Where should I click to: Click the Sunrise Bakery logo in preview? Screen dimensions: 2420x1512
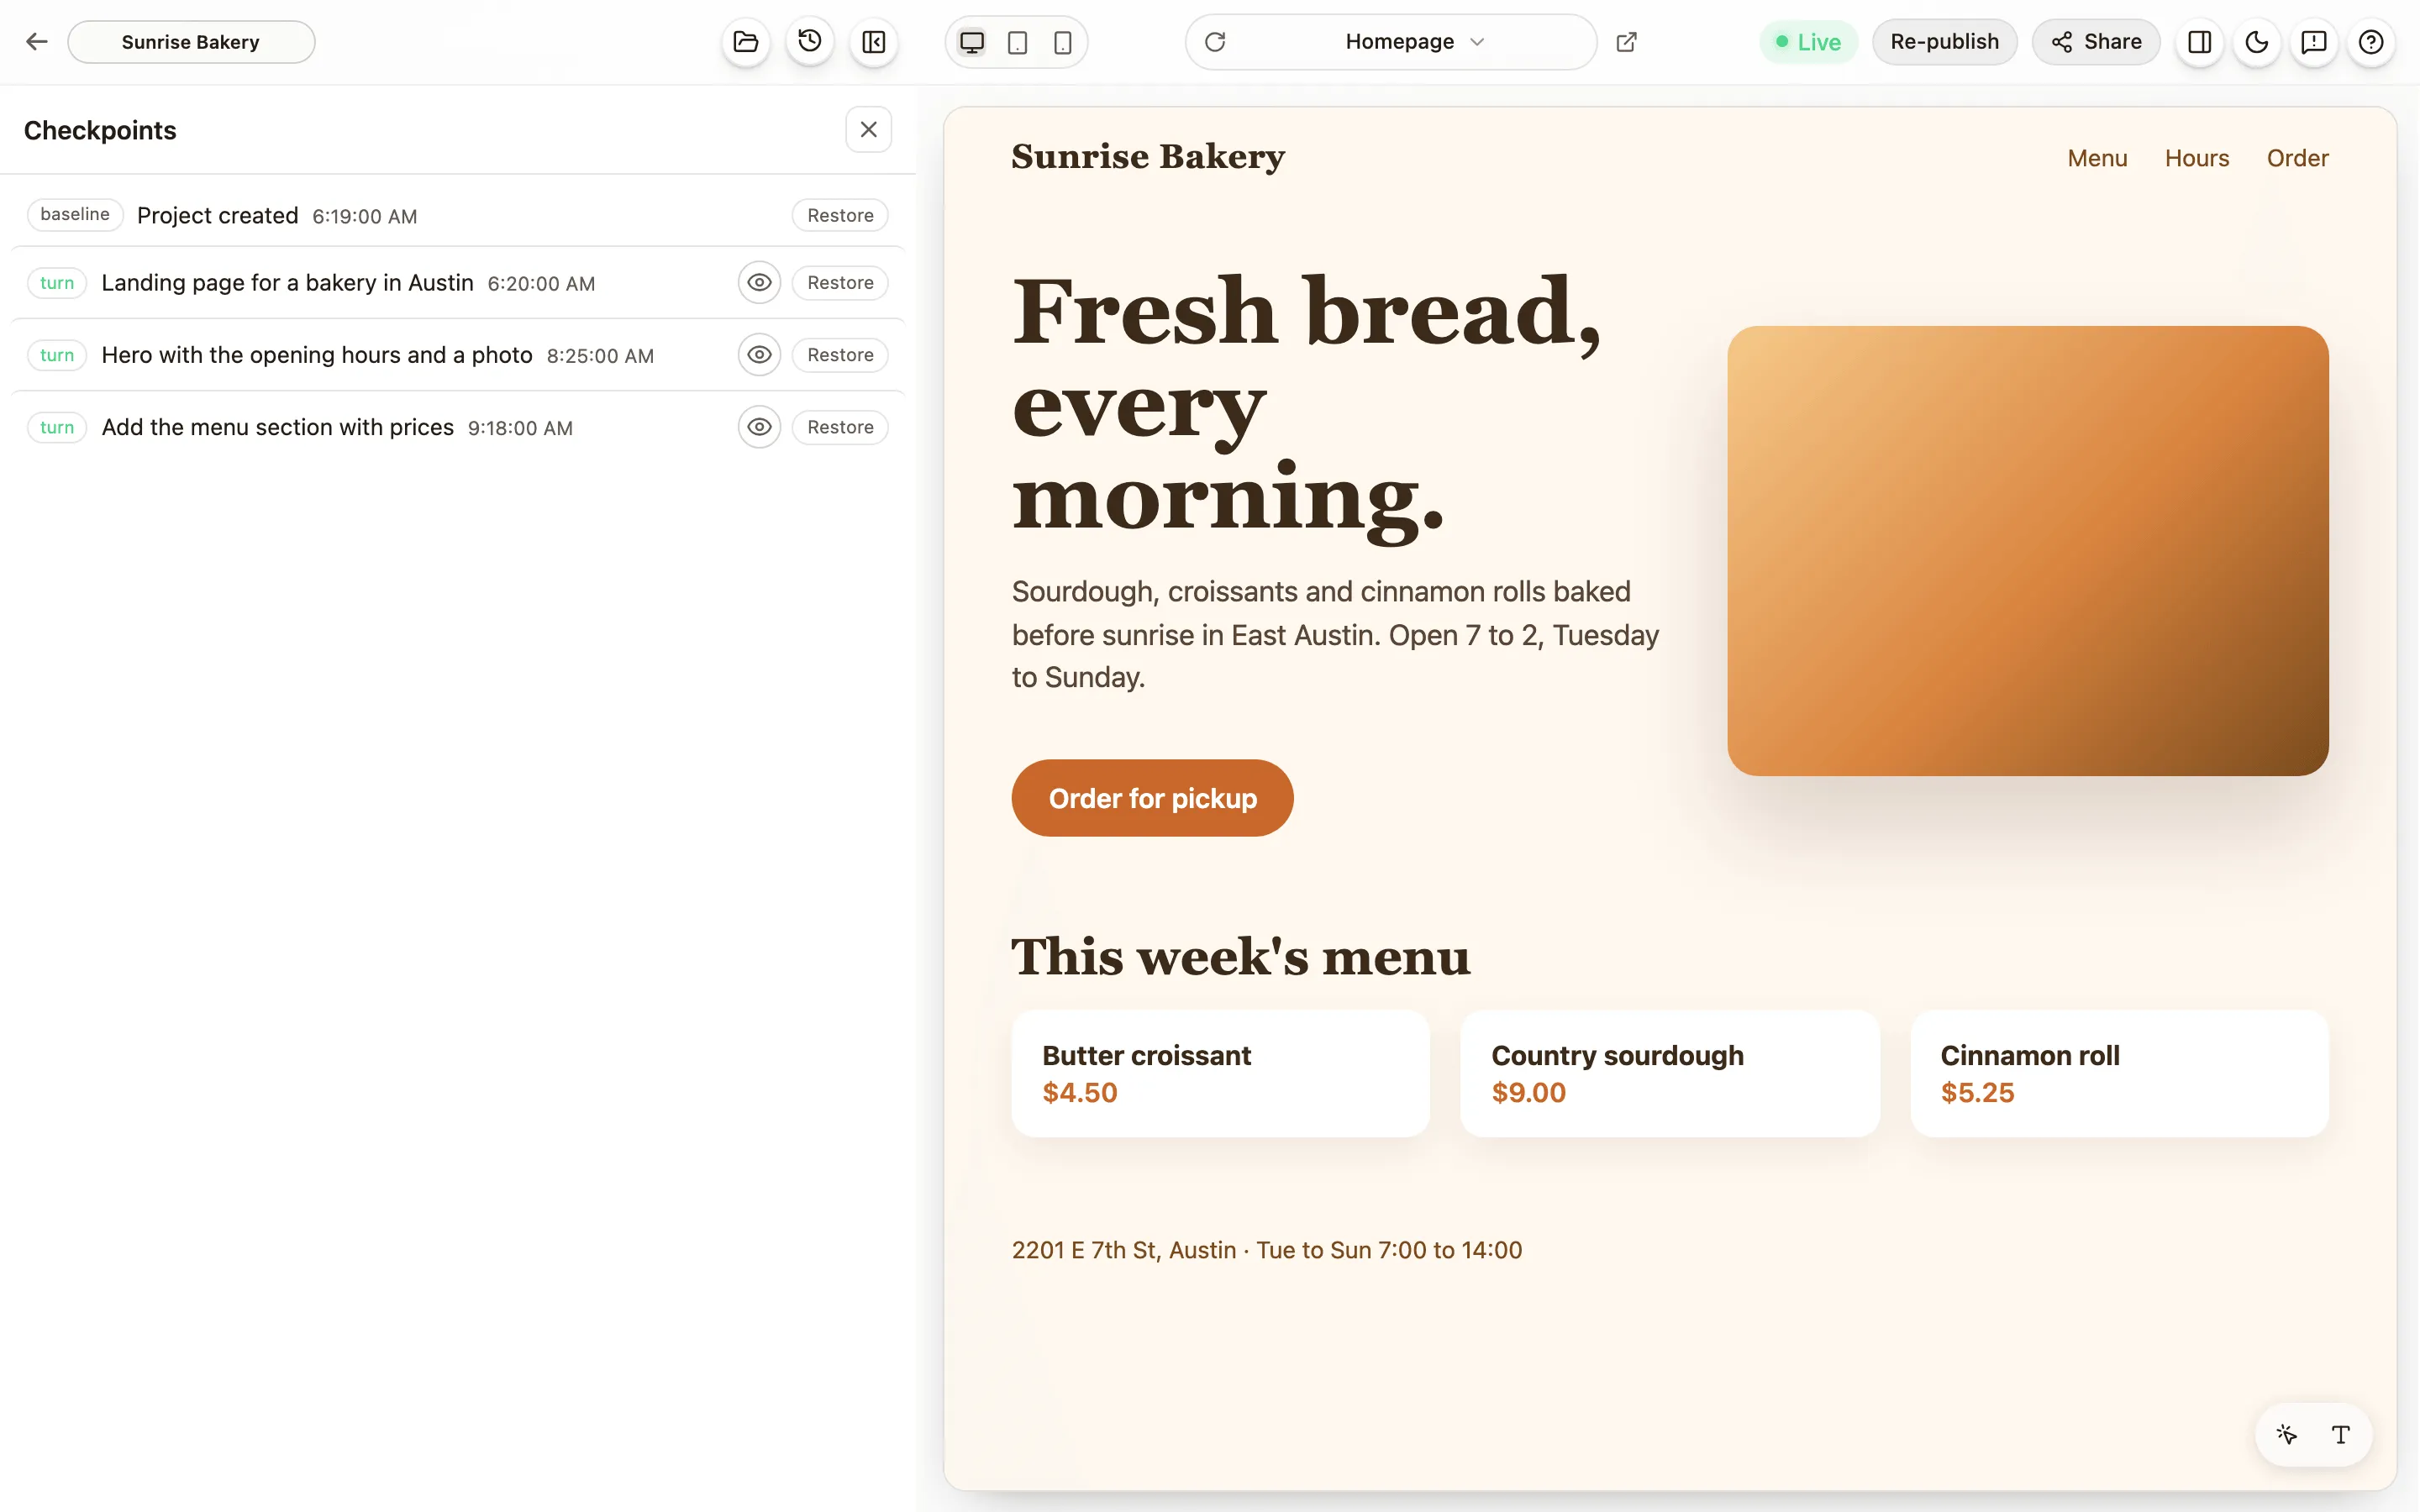pyautogui.click(x=1148, y=157)
